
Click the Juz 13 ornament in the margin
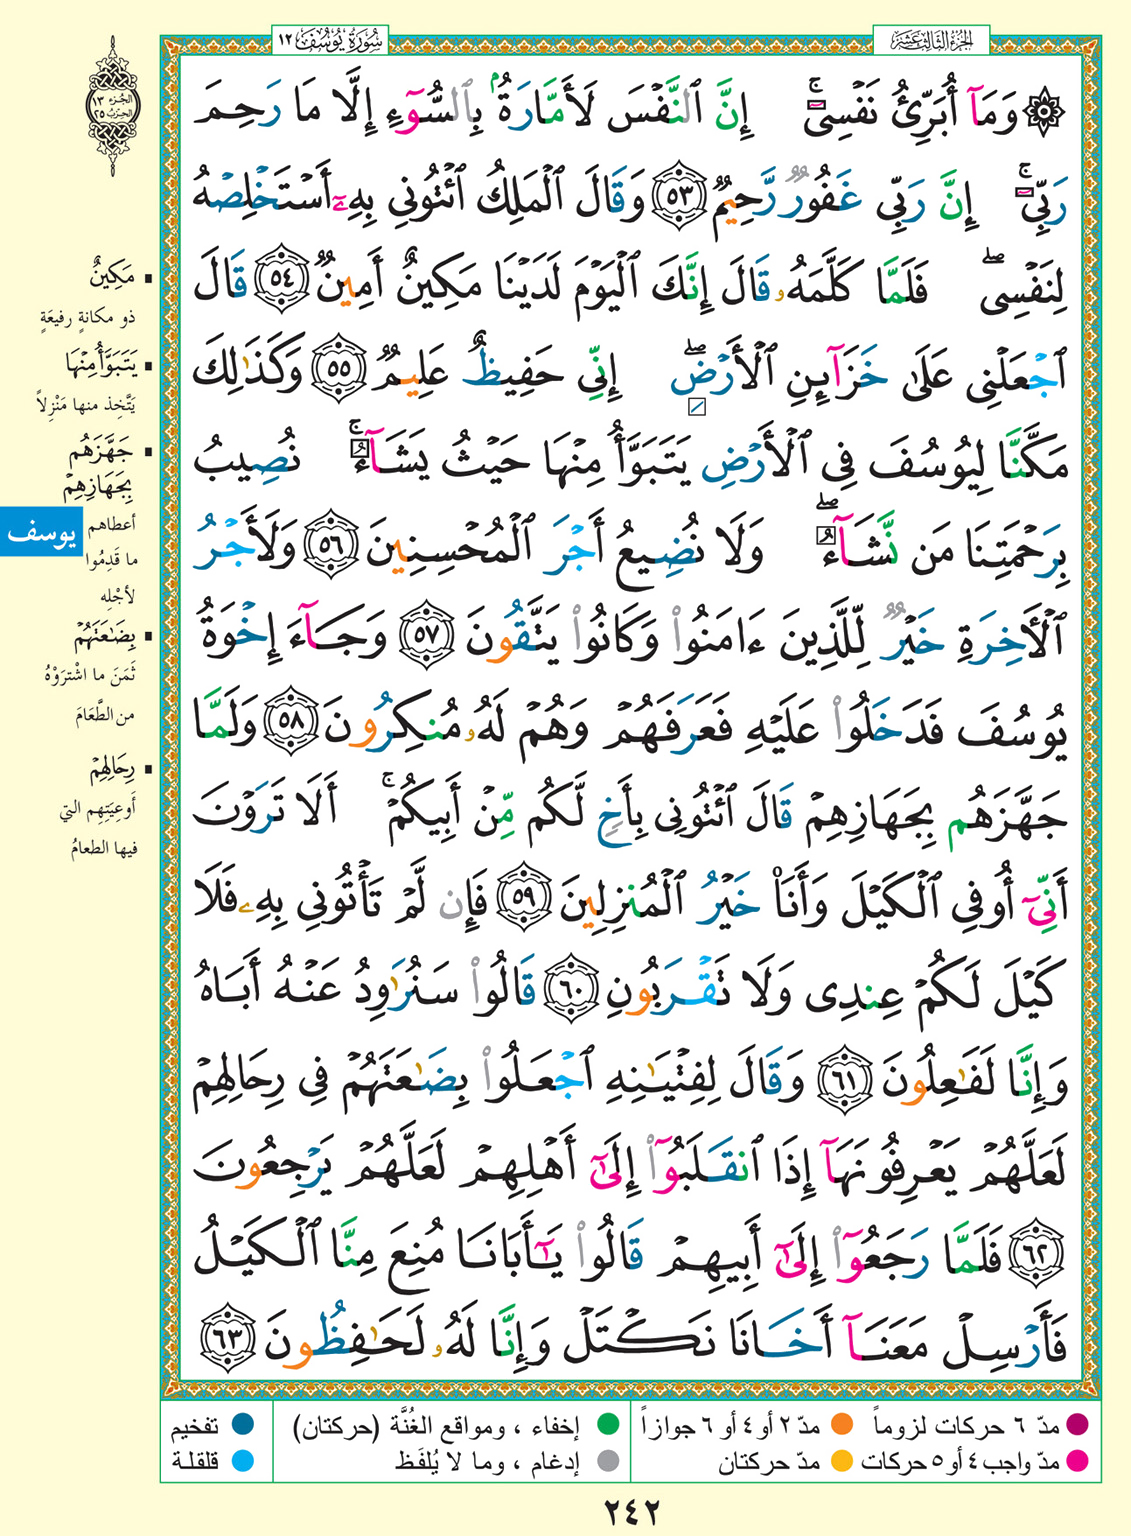click(115, 104)
